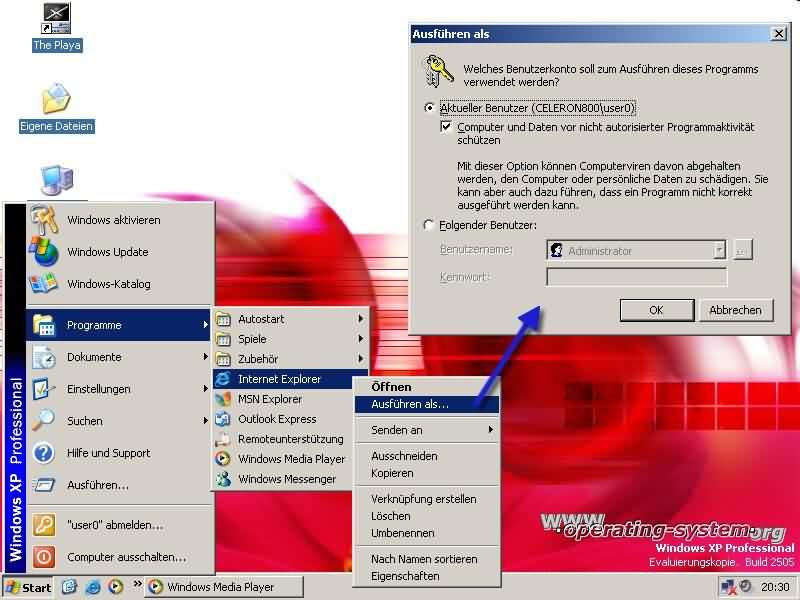Choose Löschen in the context menu
800x600 pixels.
tap(426, 516)
